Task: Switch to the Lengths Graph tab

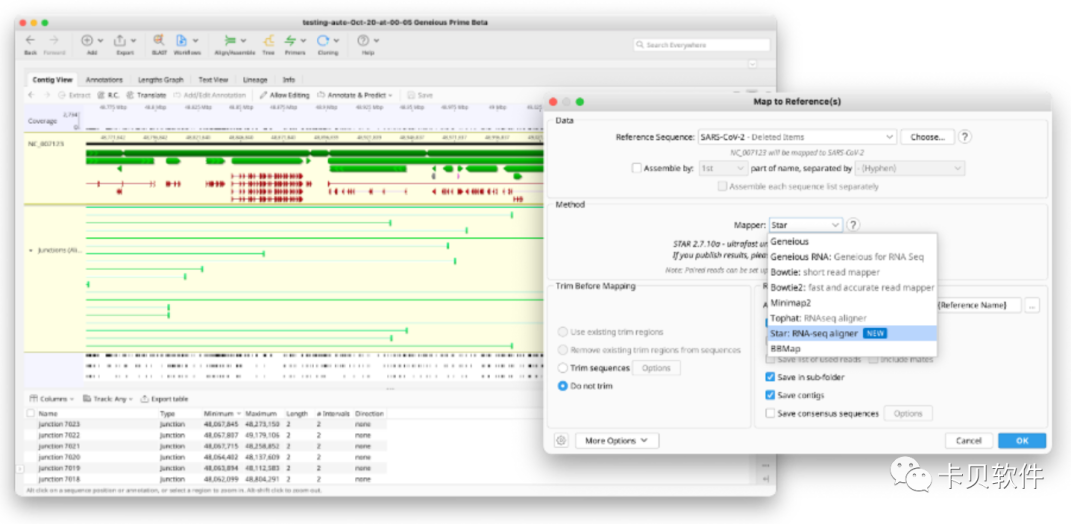Action: (x=160, y=80)
